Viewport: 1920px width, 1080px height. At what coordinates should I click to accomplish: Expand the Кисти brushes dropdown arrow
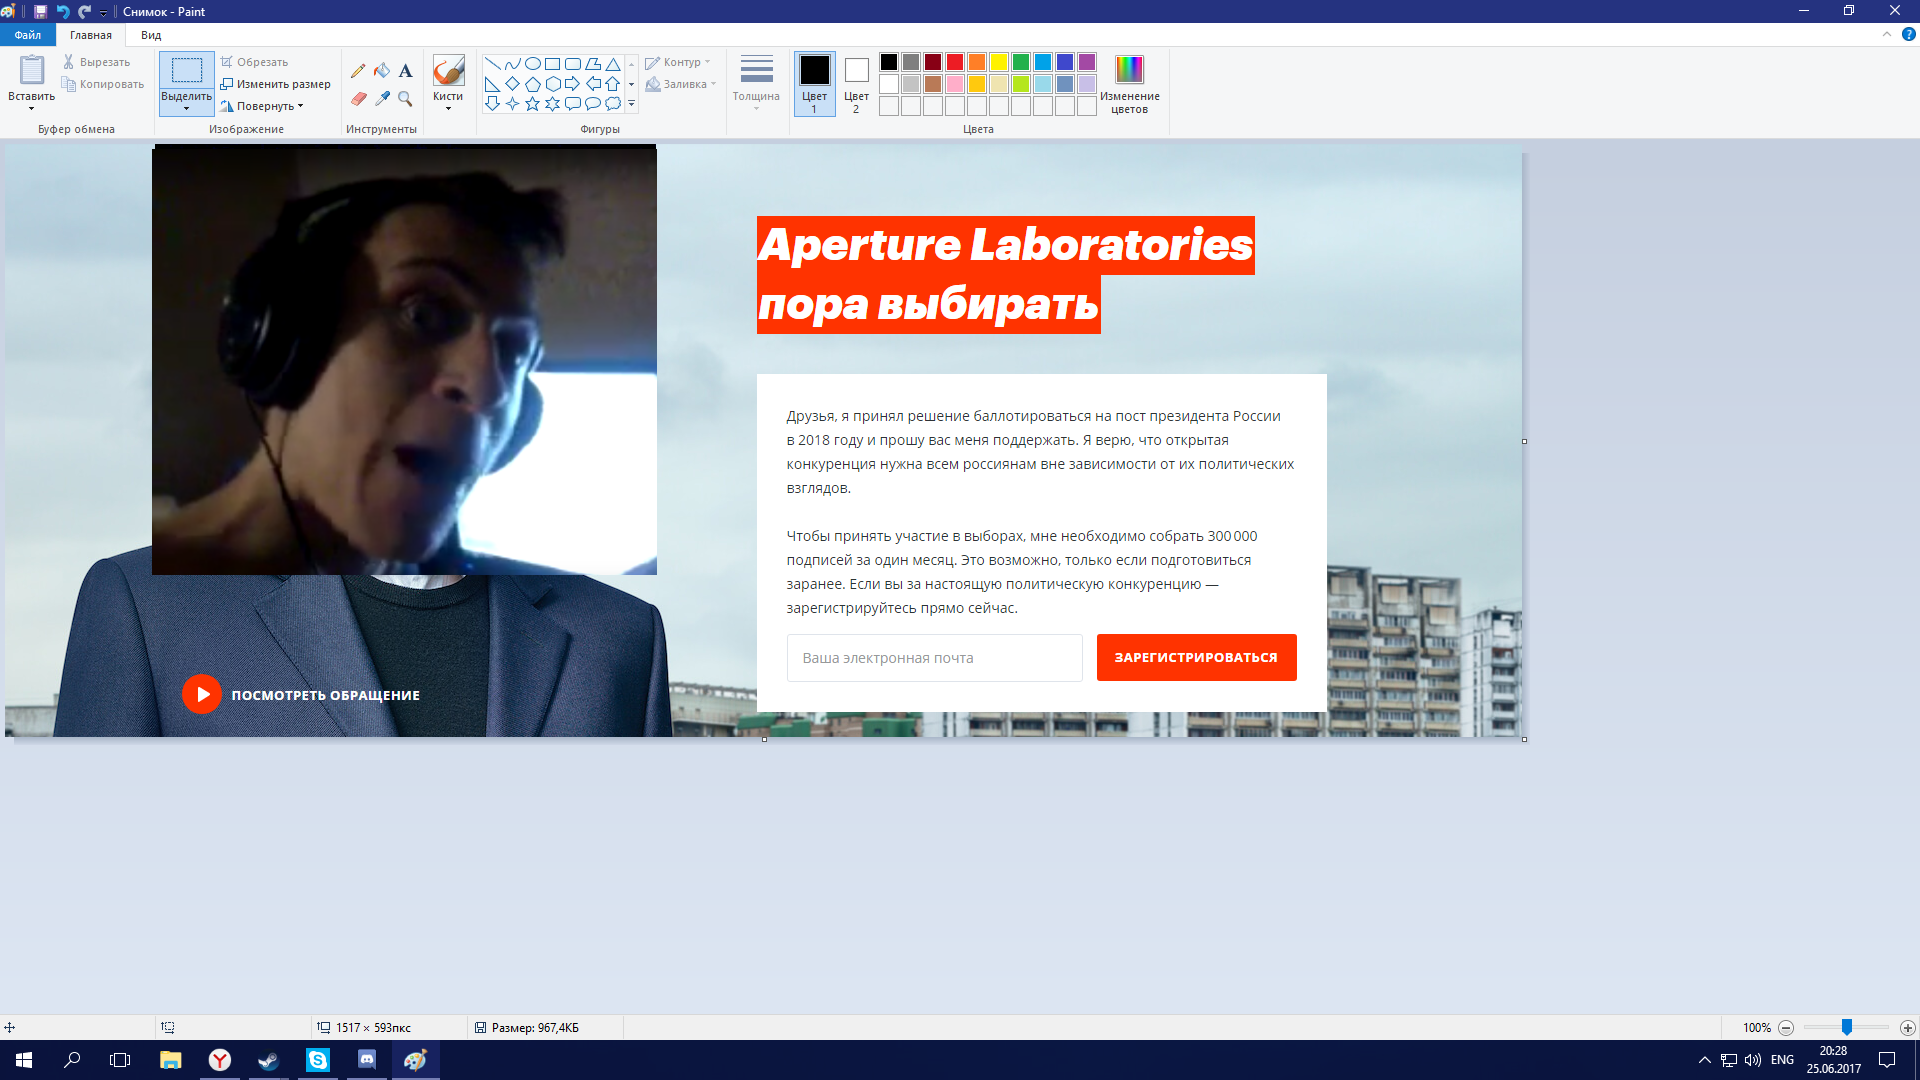coord(448,109)
